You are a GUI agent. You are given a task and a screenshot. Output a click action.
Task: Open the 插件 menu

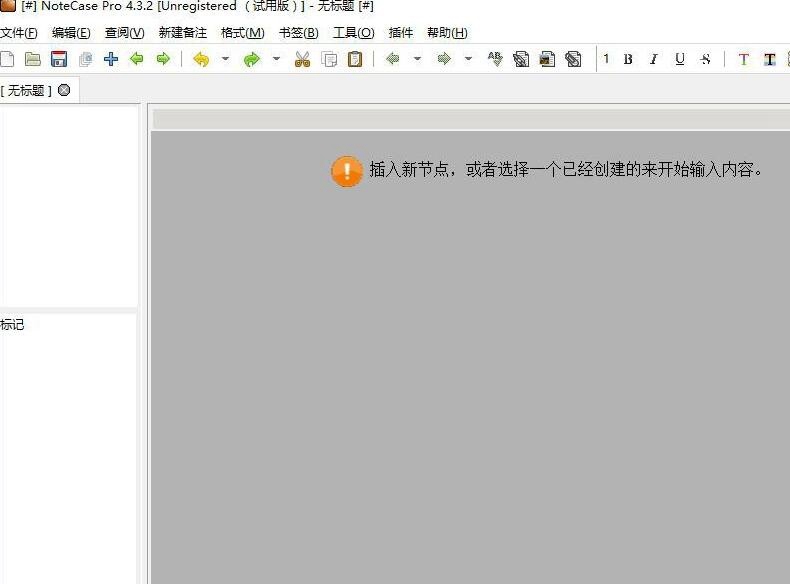coord(401,33)
